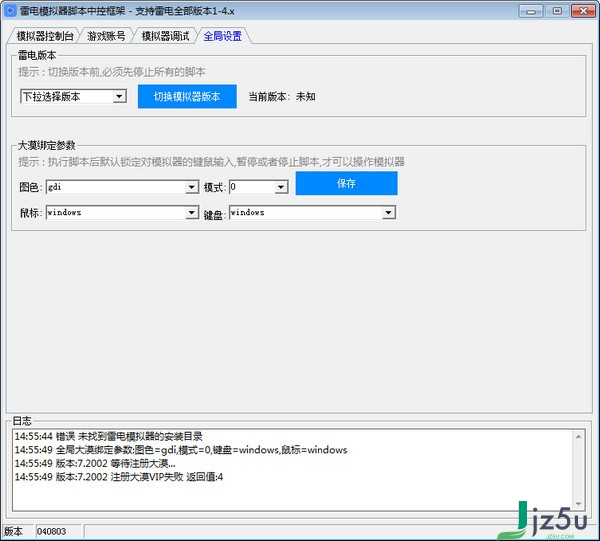The width and height of the screenshot is (600, 541).
Task: Select log line 错误 未找到雷电模拟器的安装目录
Action: 108,436
